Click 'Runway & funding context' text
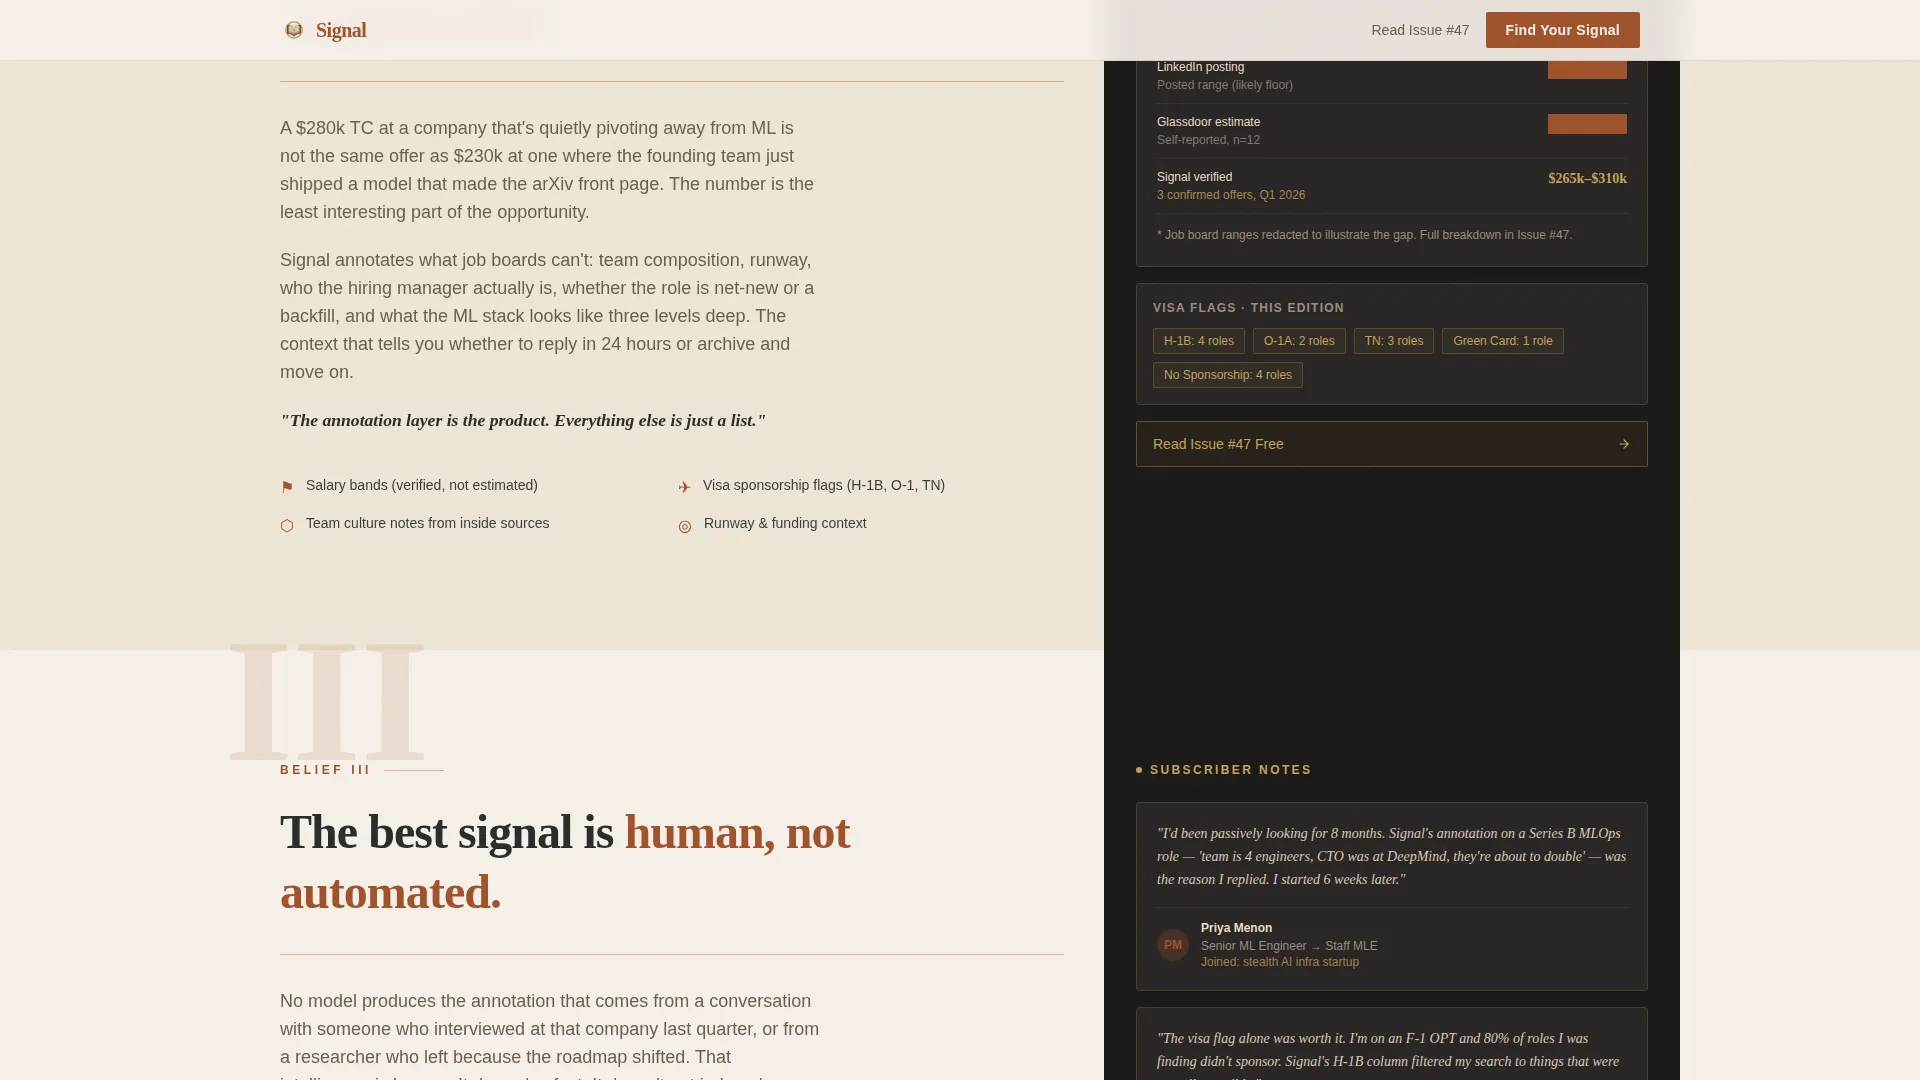The height and width of the screenshot is (1080, 1920). tap(785, 523)
